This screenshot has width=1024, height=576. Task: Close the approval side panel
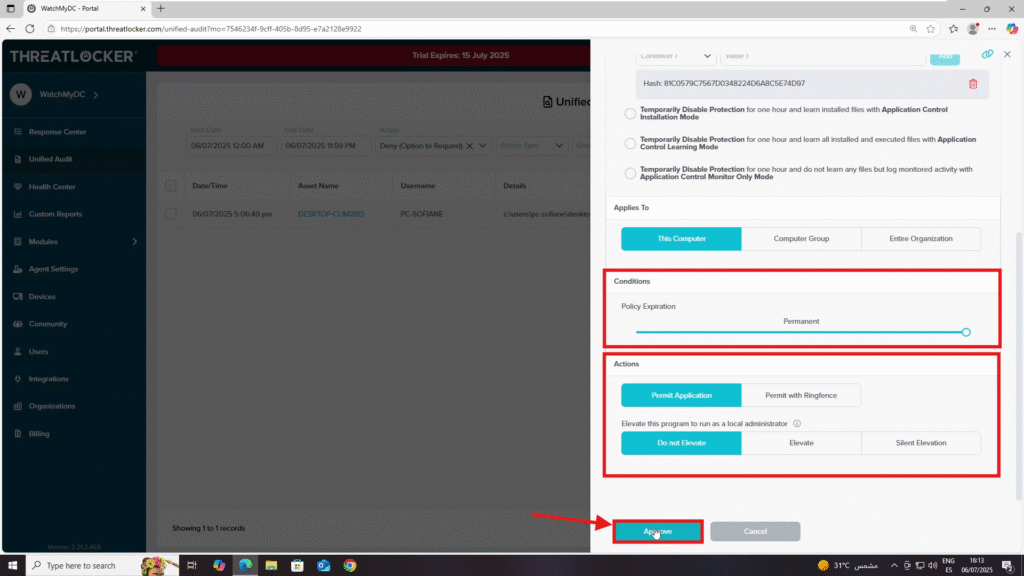(1007, 54)
